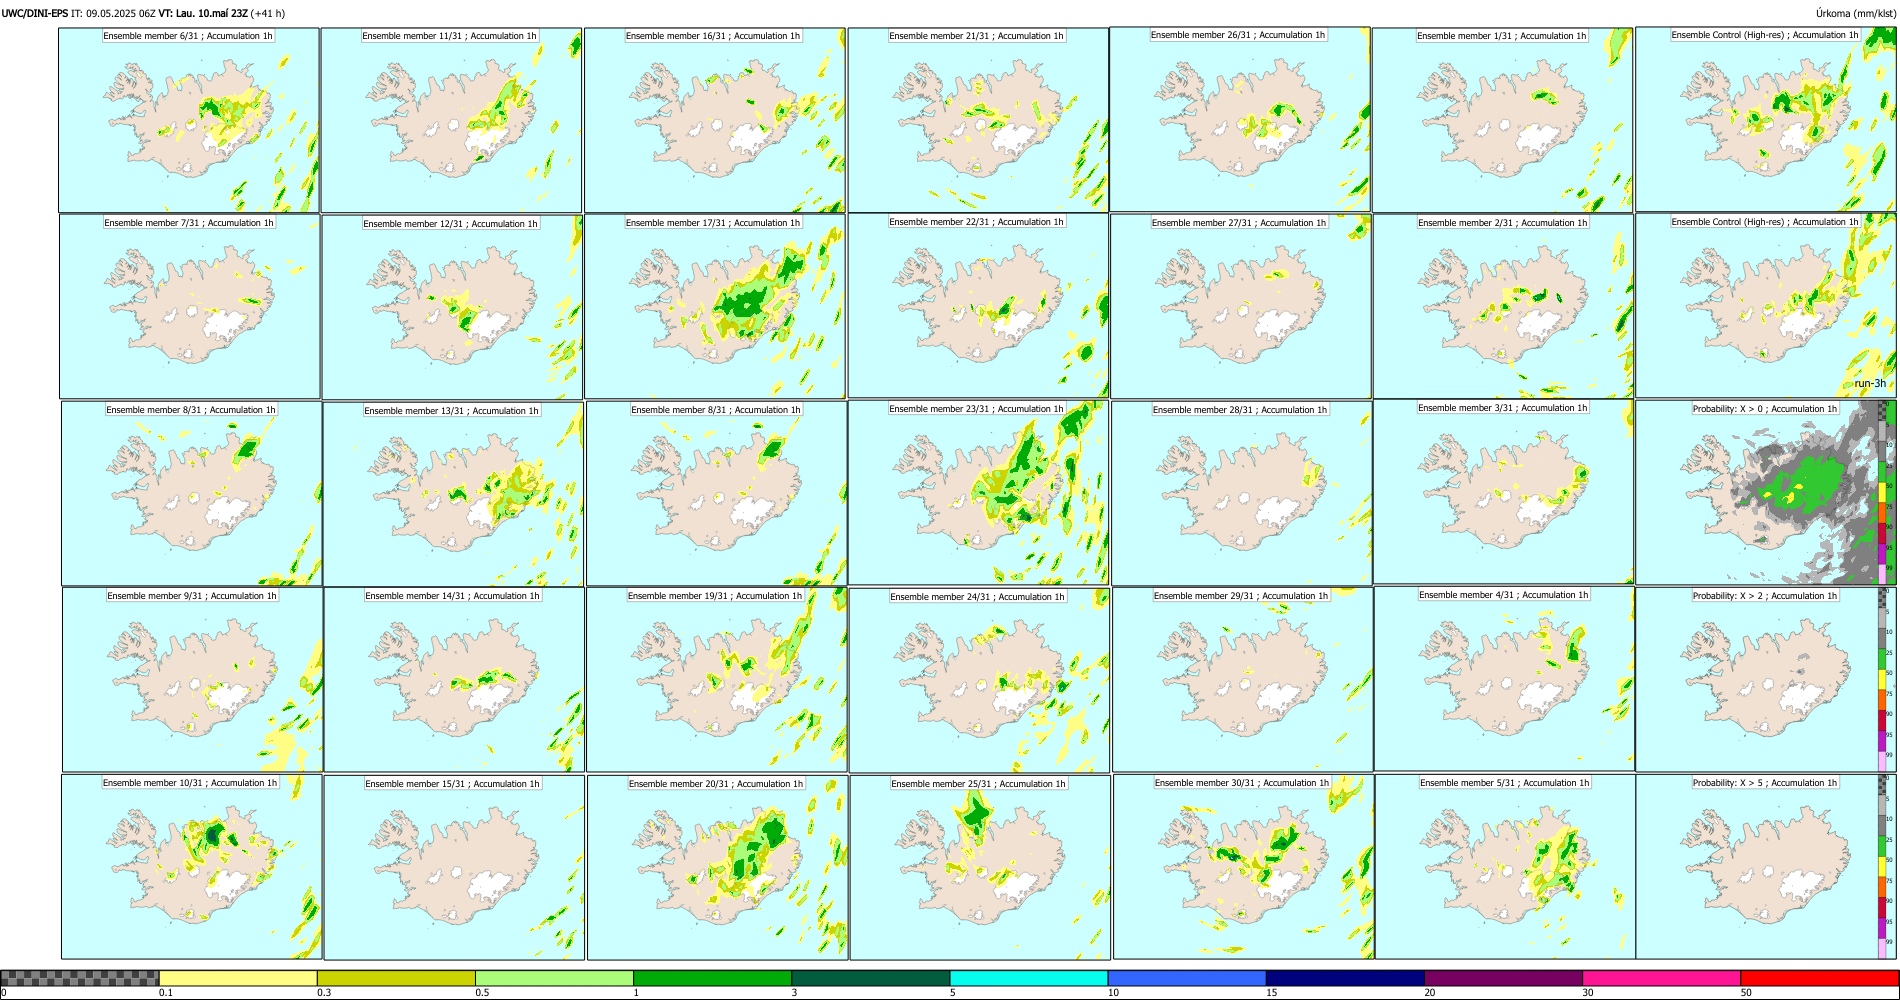Select the Ensemble member 23/31 map panel
This screenshot has width=1900, height=1000.
point(978,493)
